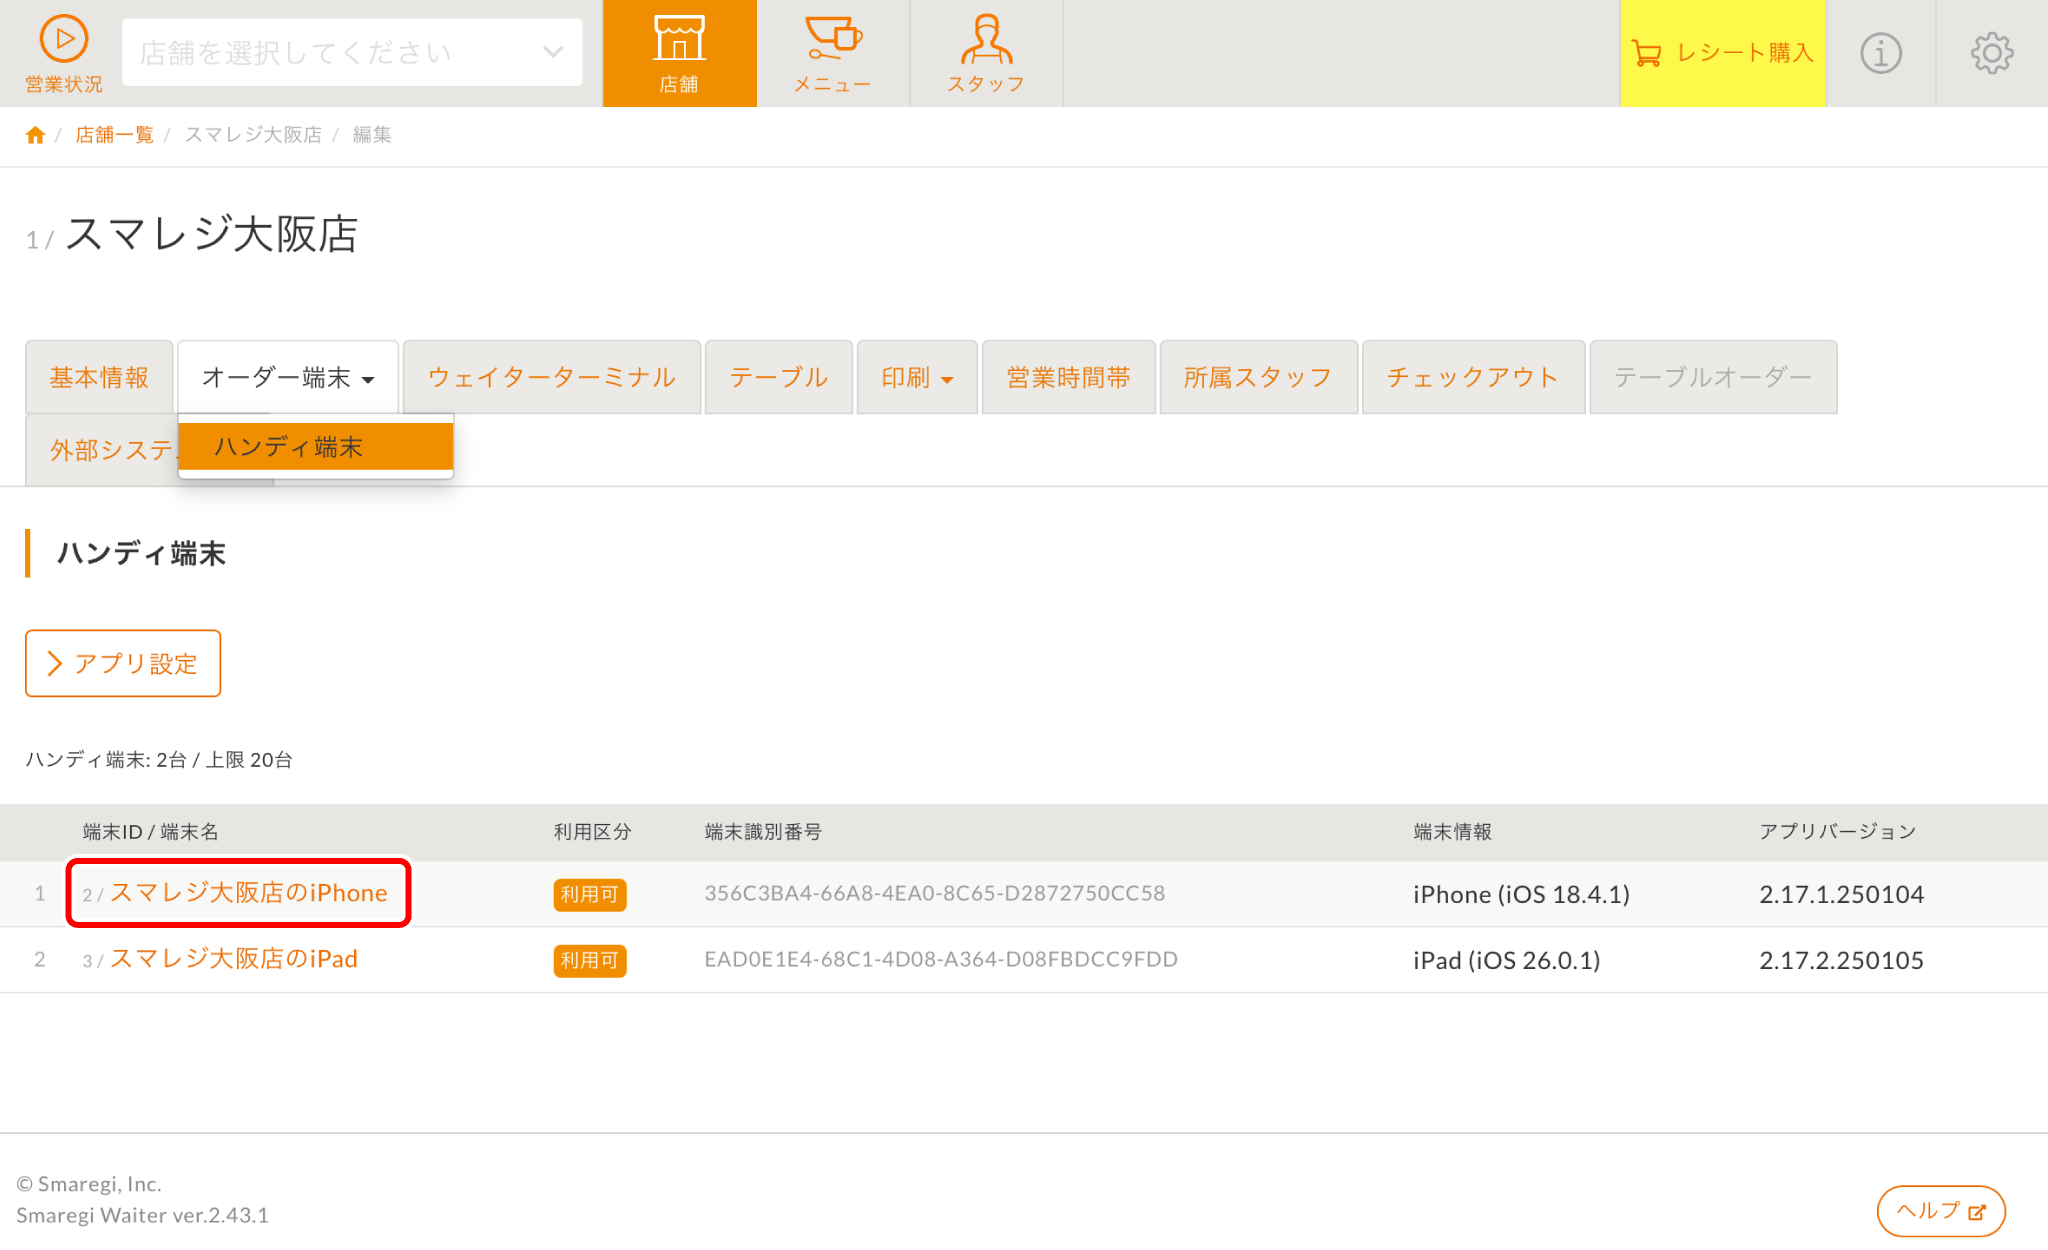2048x1250 pixels.
Task: Select ハンディ端末 from dropdown menu
Action: pyautogui.click(x=315, y=447)
